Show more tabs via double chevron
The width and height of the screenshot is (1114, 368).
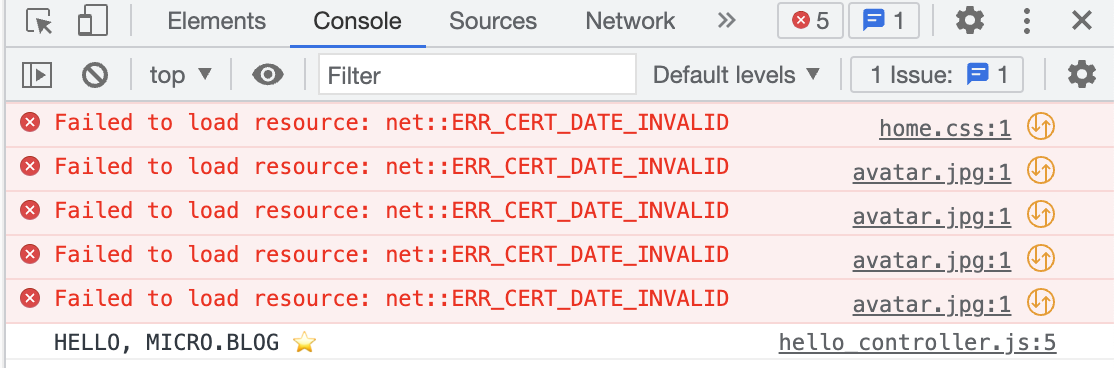click(726, 21)
